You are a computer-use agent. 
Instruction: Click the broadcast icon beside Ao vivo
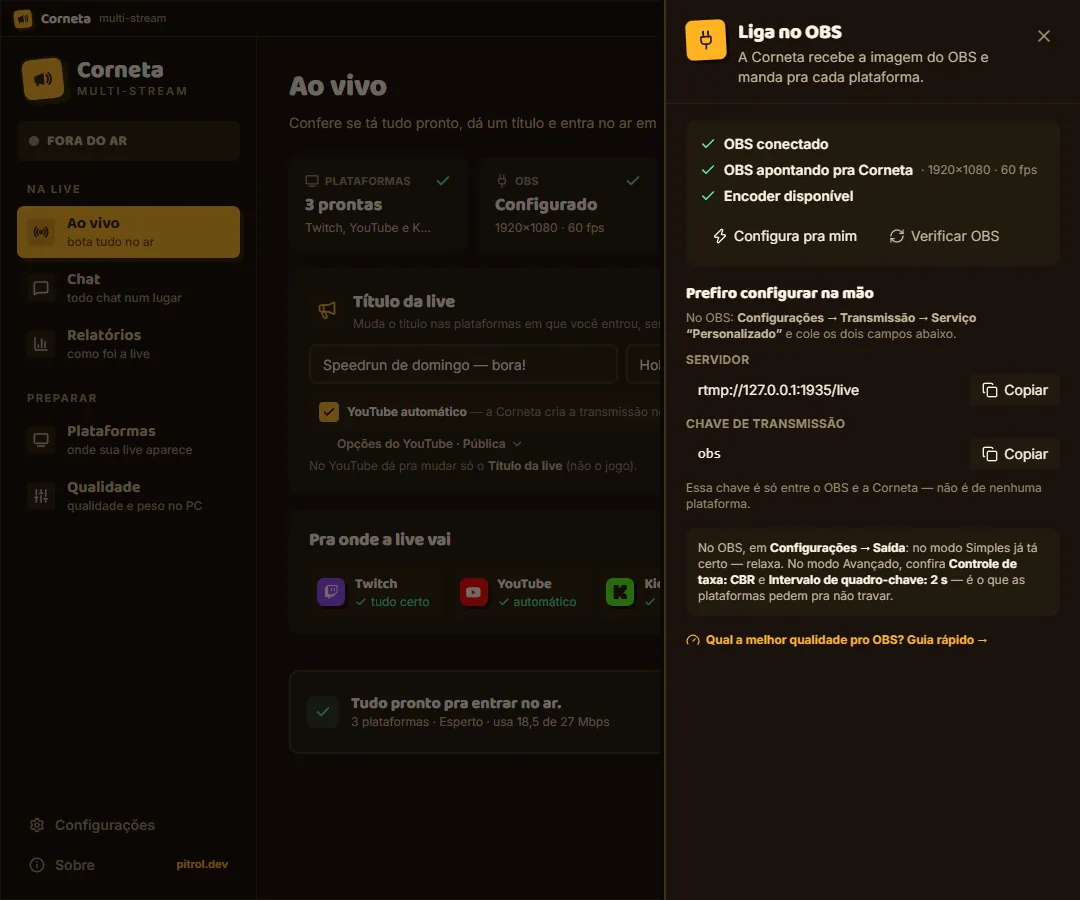41,232
